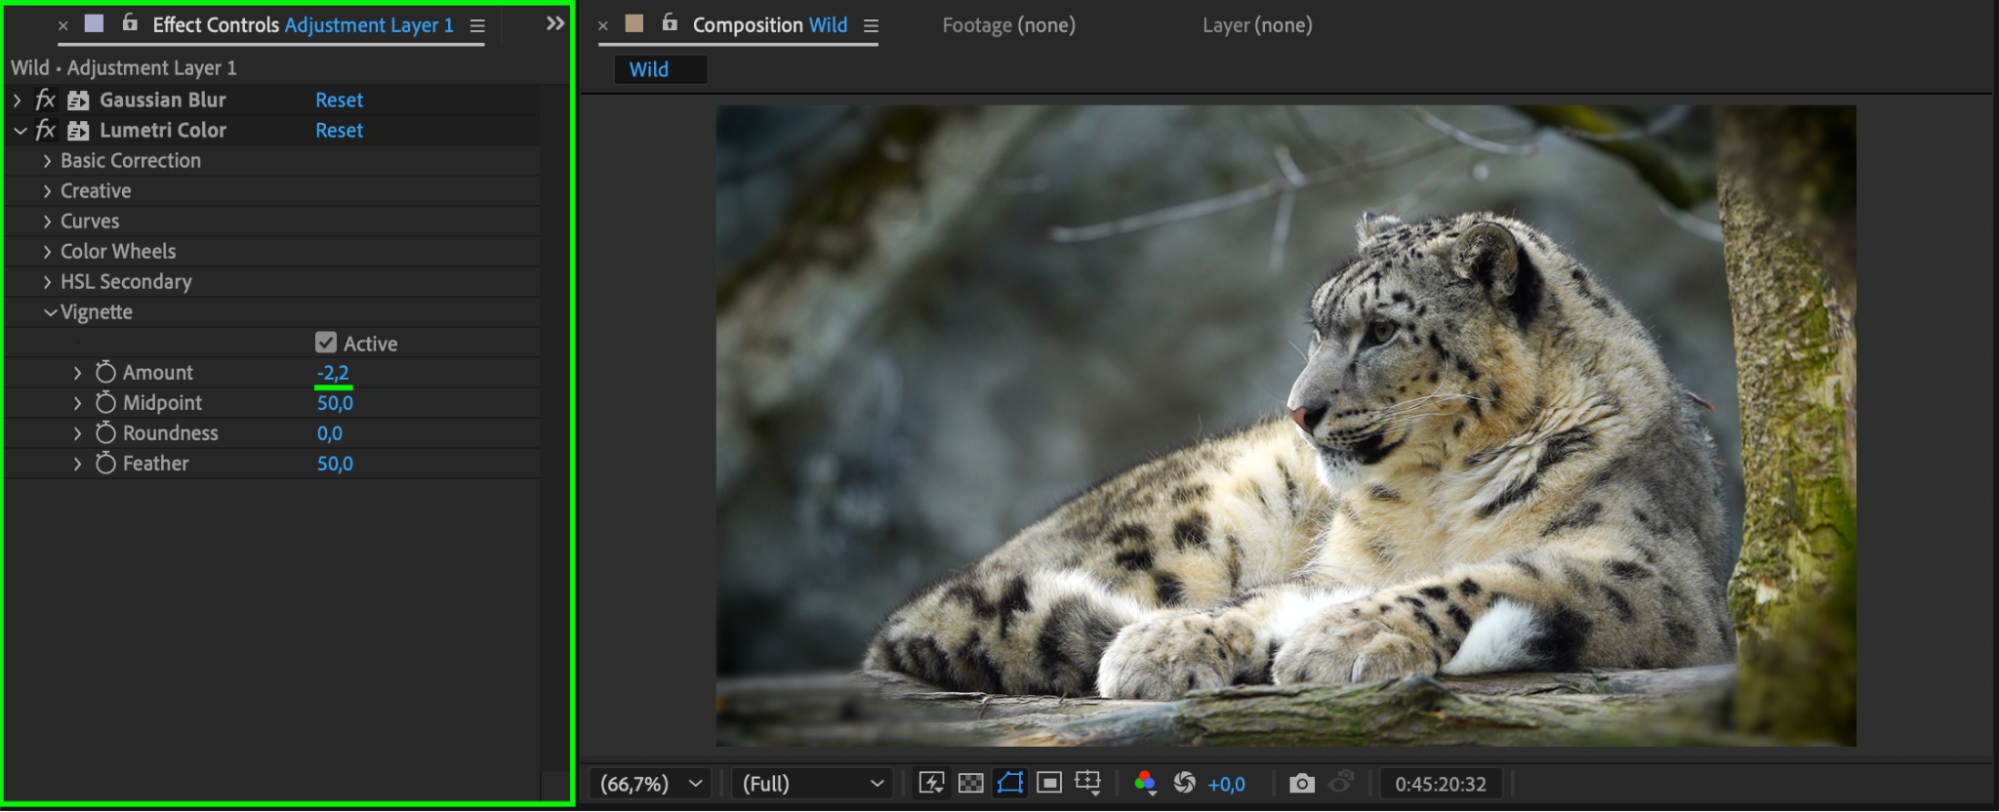Take a snapshot with camera icon

(x=1301, y=783)
